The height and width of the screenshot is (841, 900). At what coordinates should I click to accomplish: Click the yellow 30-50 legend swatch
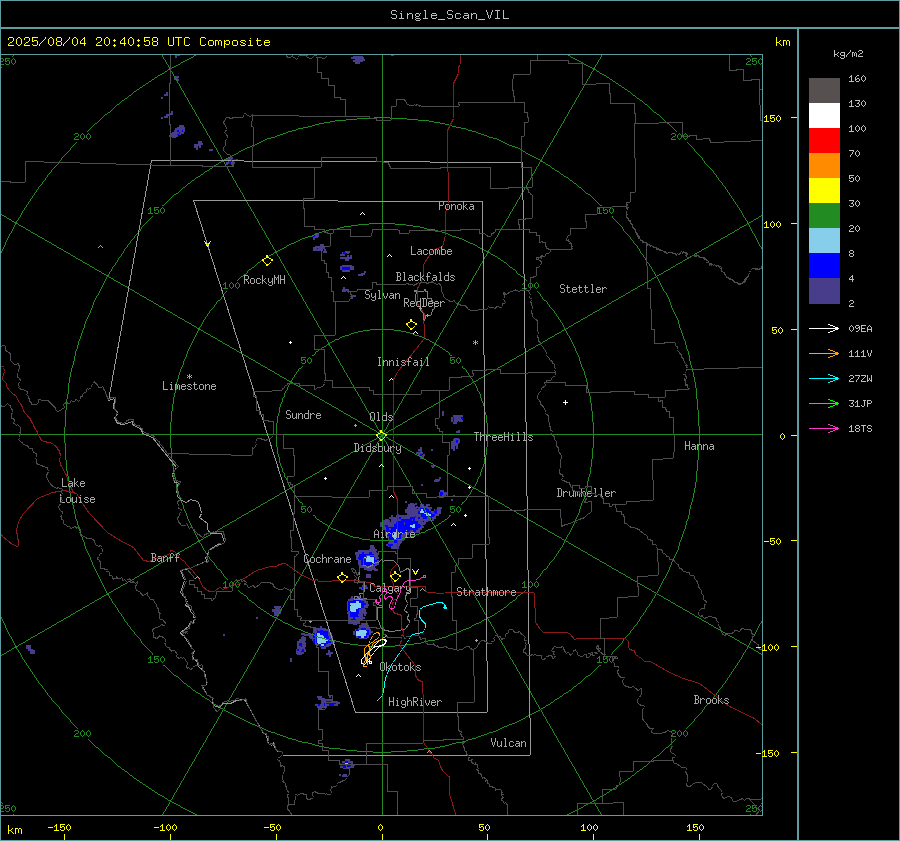pos(824,191)
